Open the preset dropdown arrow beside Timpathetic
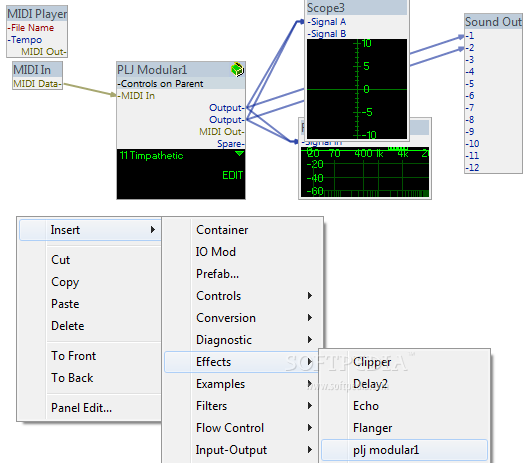Screen dimensions: 531x463 click(x=239, y=154)
